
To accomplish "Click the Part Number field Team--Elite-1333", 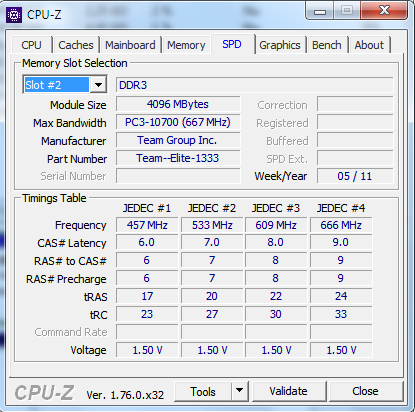I will (x=178, y=158).
